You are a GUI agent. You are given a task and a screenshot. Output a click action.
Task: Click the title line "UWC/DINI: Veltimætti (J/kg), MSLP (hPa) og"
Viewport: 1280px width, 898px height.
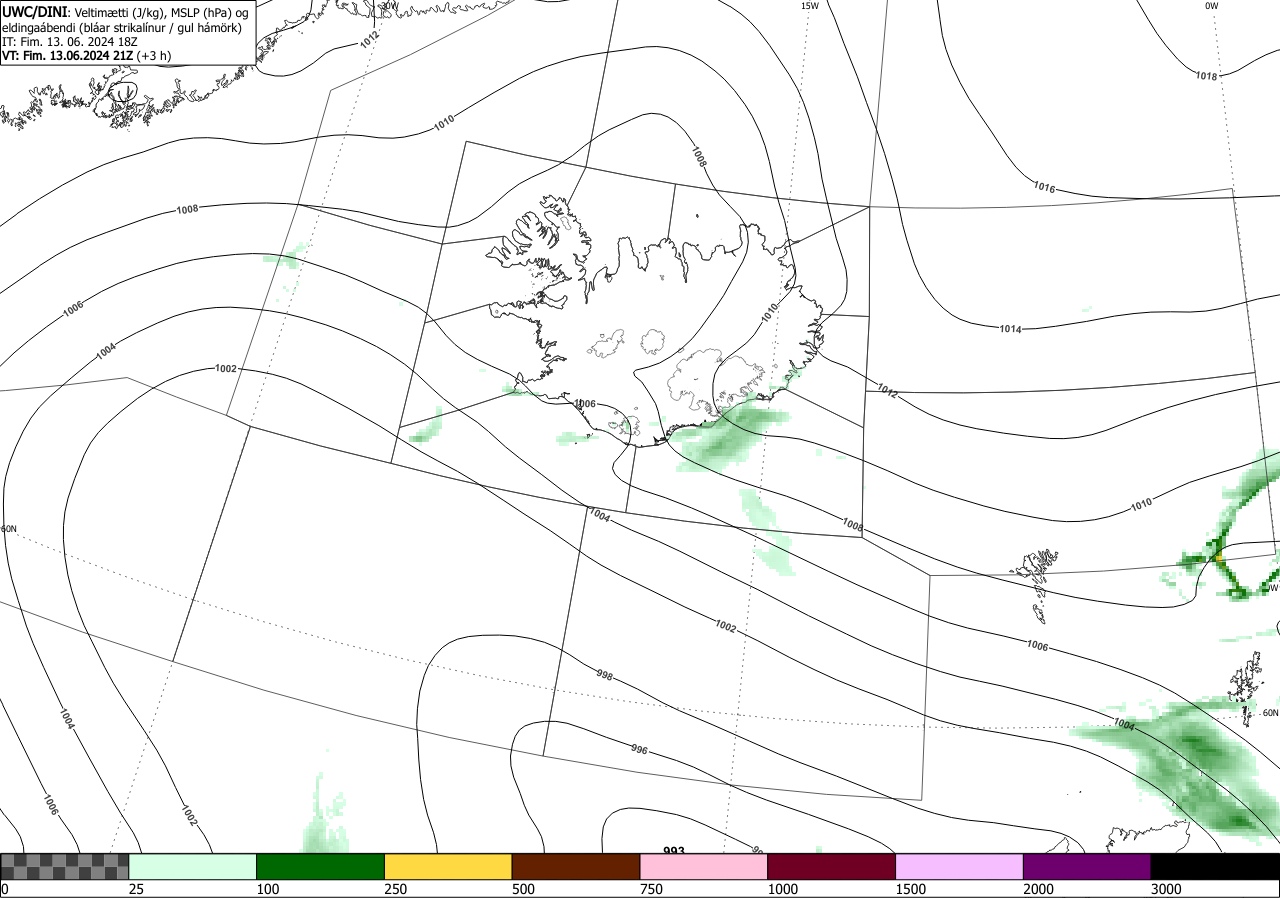[125, 11]
